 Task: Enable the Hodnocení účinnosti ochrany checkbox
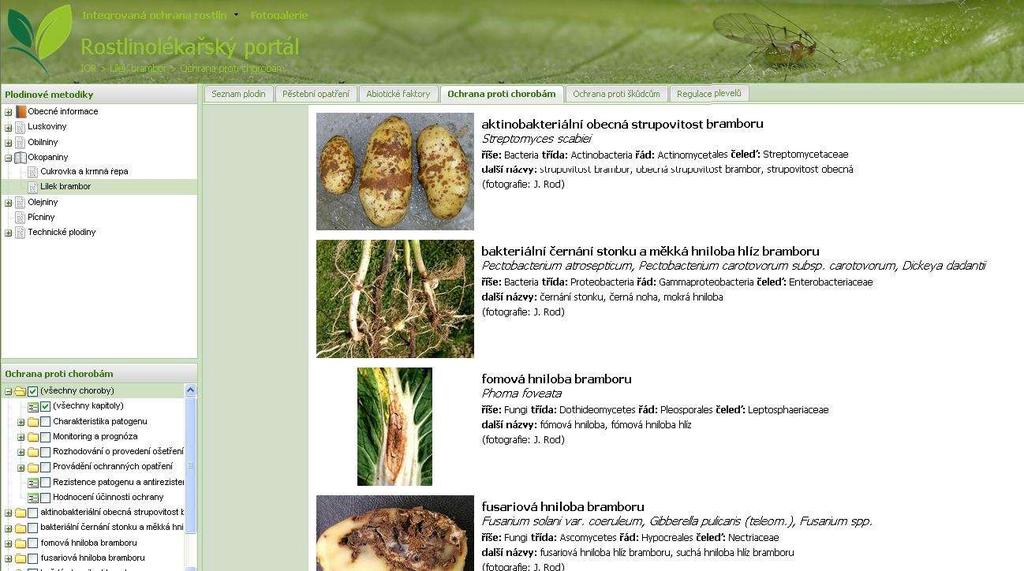(x=45, y=498)
